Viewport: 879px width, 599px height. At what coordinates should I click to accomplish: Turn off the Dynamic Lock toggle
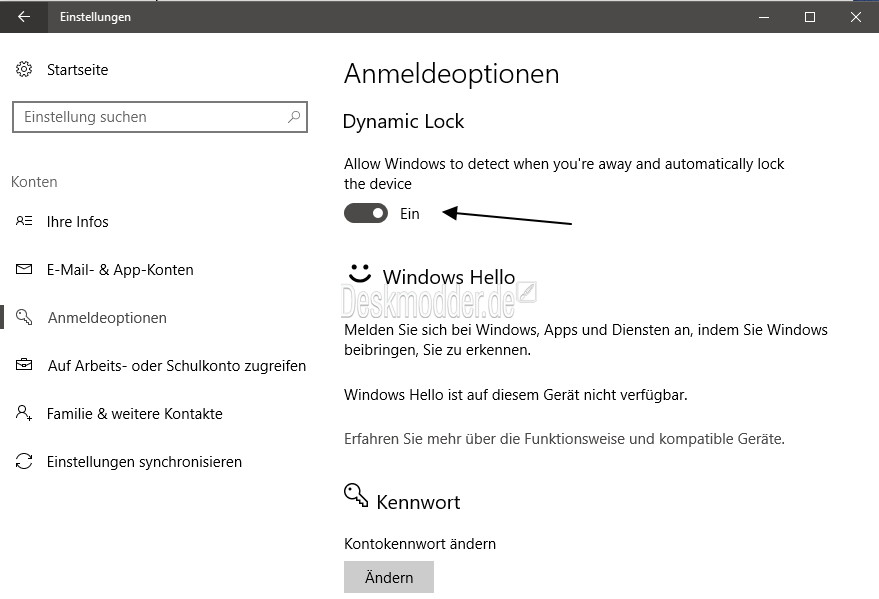(366, 213)
